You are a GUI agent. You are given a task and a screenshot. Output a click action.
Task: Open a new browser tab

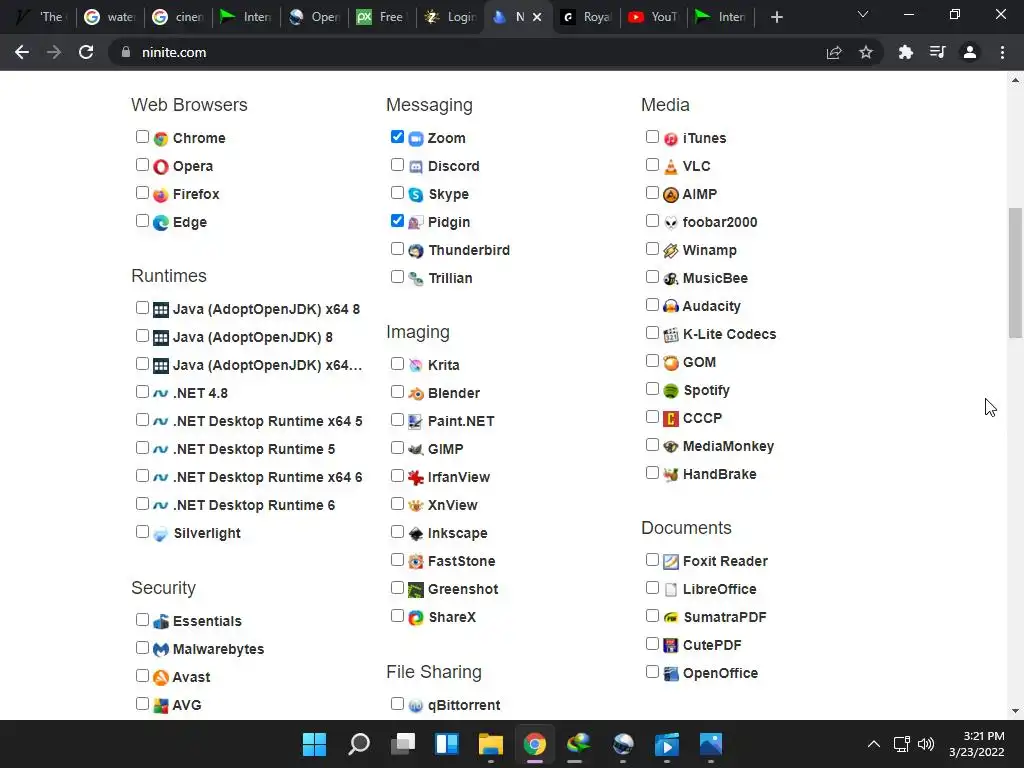click(776, 17)
